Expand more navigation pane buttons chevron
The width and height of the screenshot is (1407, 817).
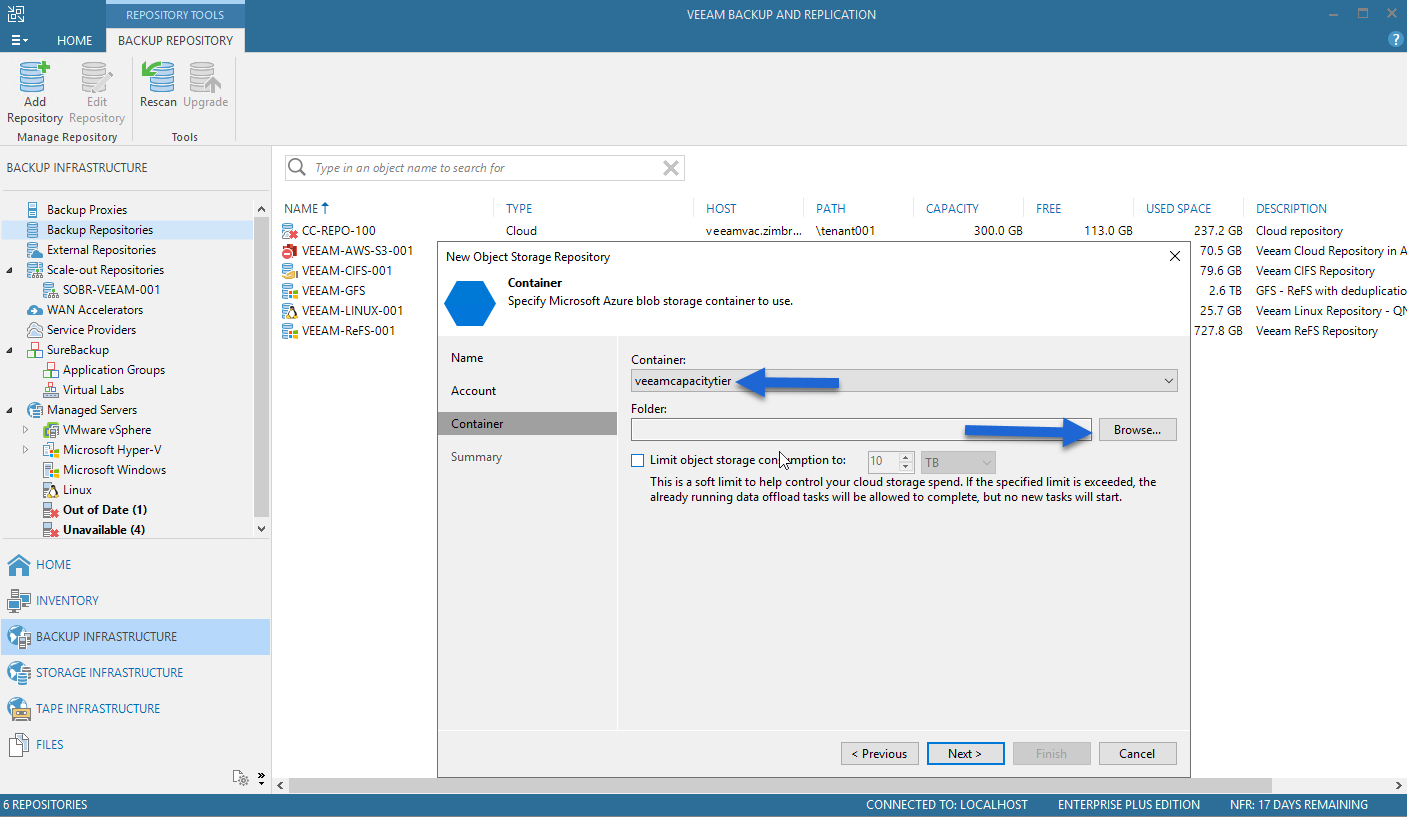pyautogui.click(x=261, y=777)
